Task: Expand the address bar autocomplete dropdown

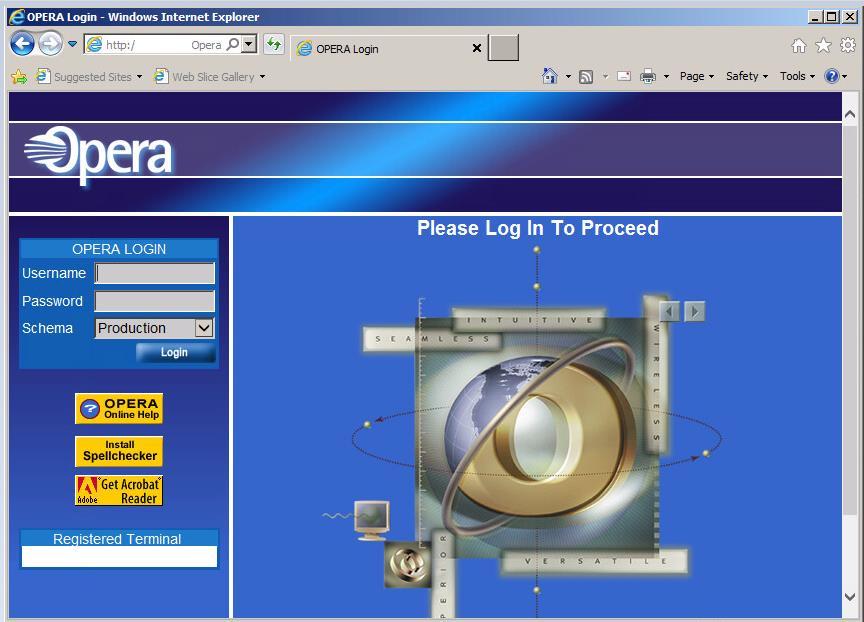Action: pyautogui.click(x=249, y=44)
